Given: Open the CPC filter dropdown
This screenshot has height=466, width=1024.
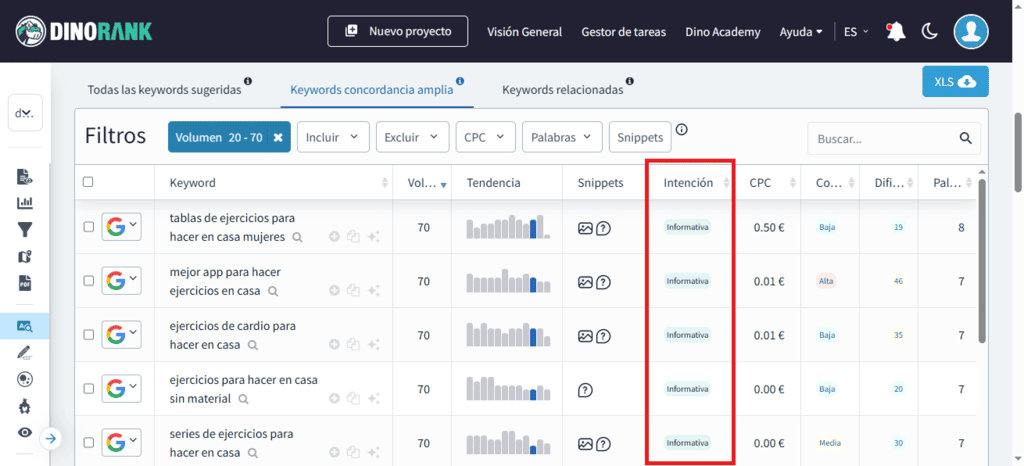Looking at the screenshot, I should [485, 137].
